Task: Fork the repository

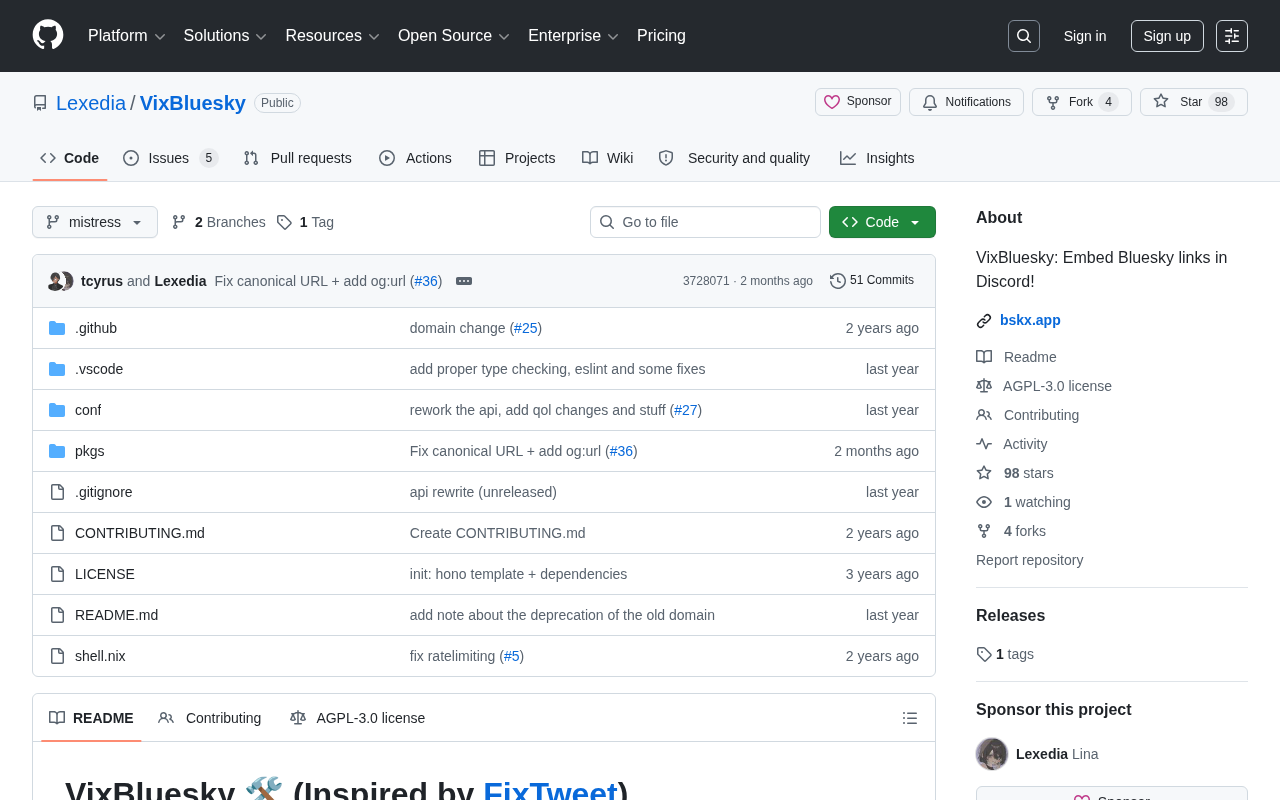Action: [x=1081, y=102]
